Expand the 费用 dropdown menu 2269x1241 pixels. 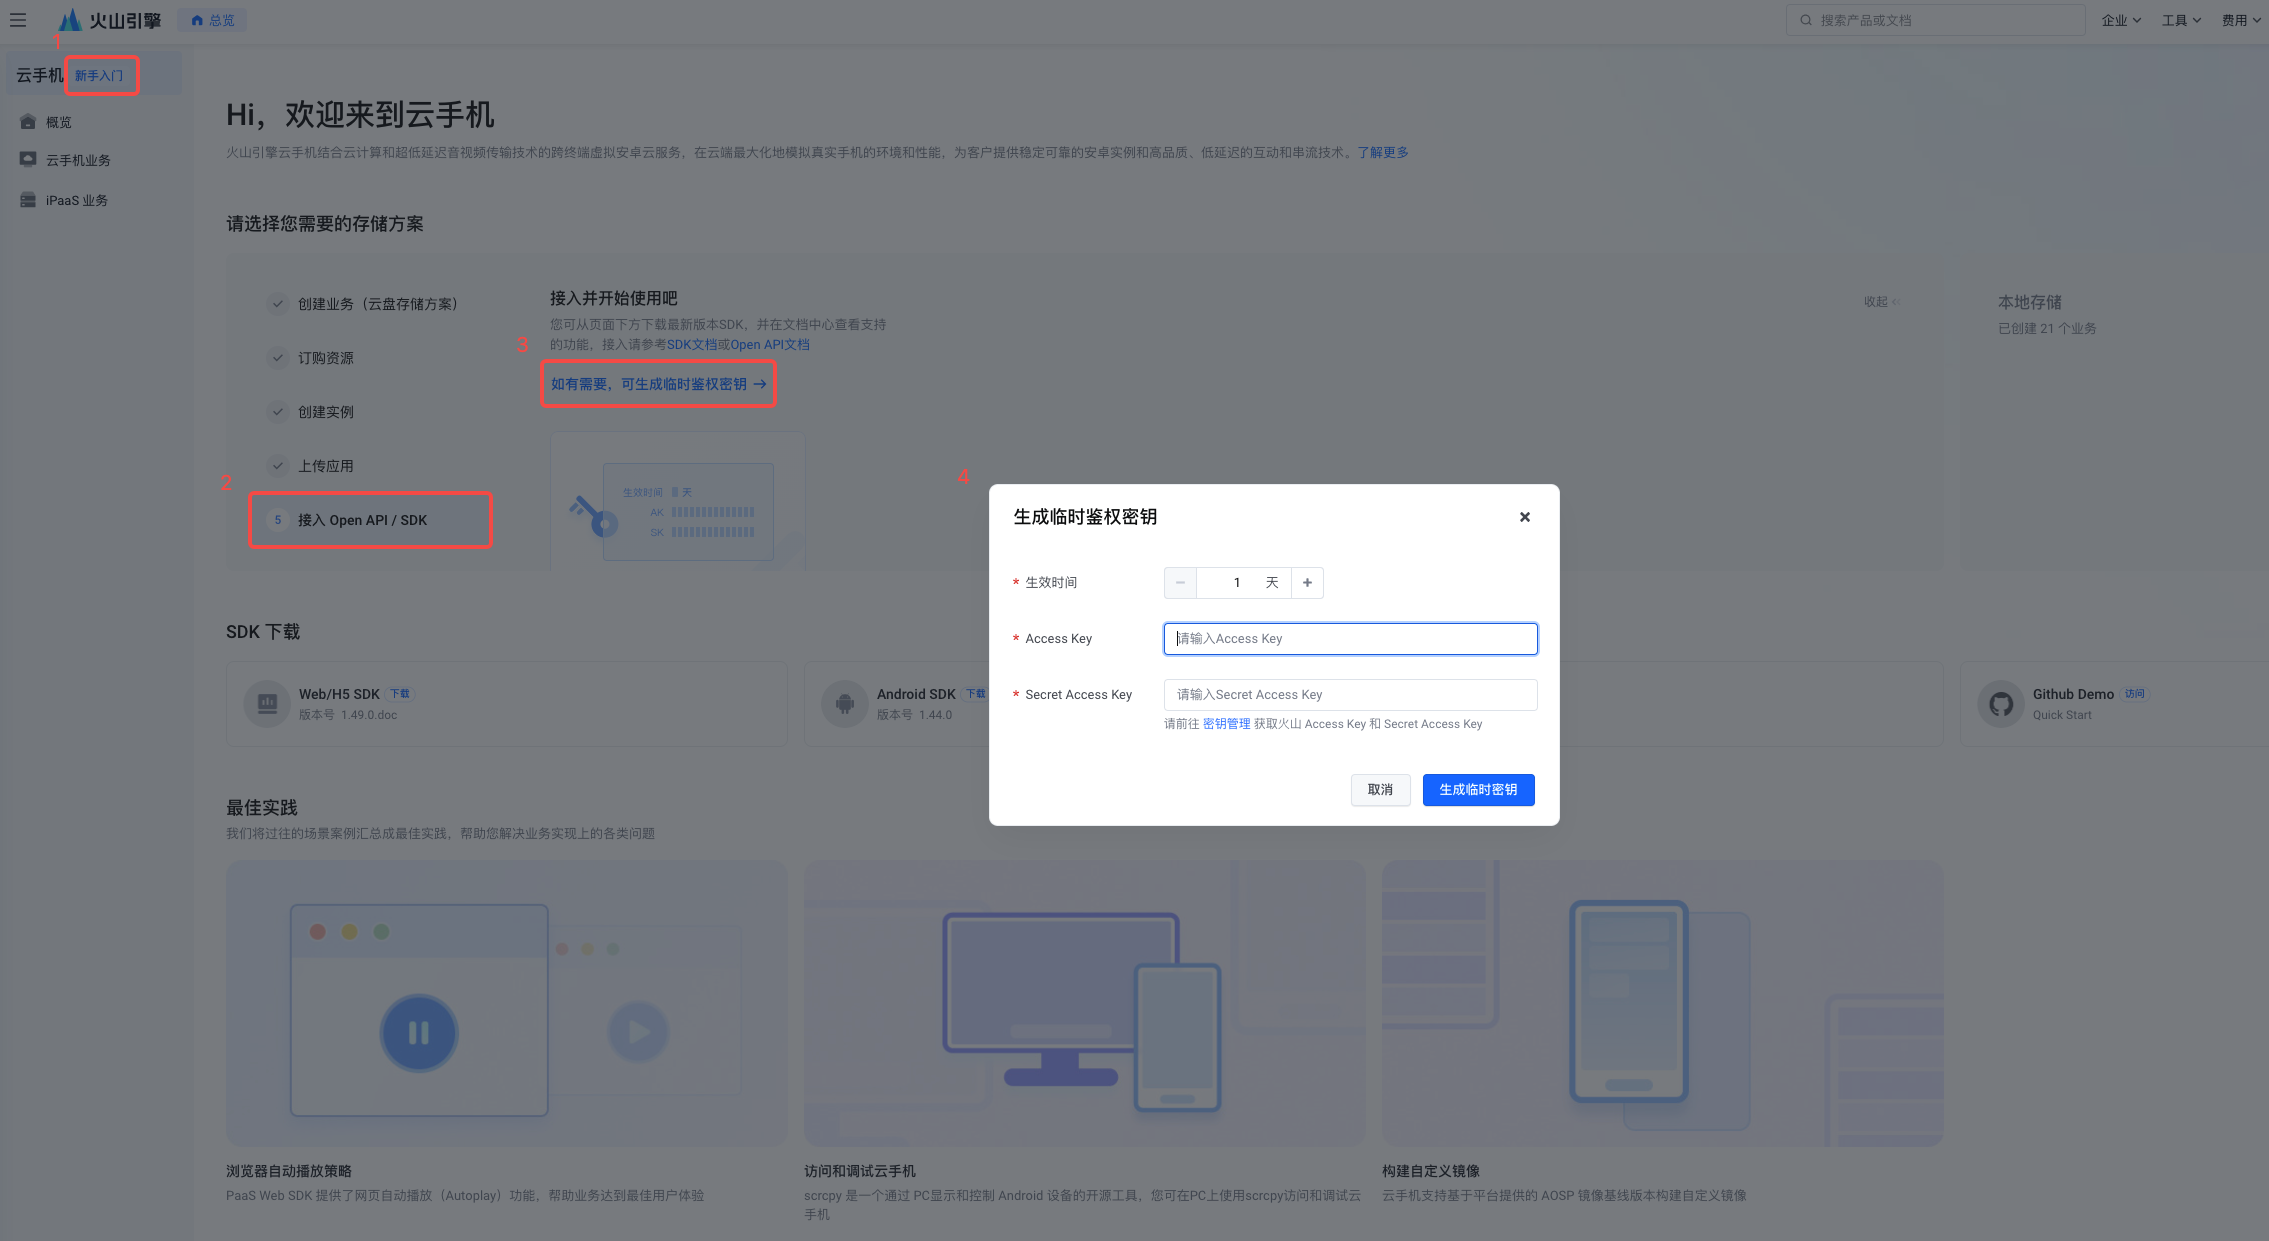(x=2240, y=20)
